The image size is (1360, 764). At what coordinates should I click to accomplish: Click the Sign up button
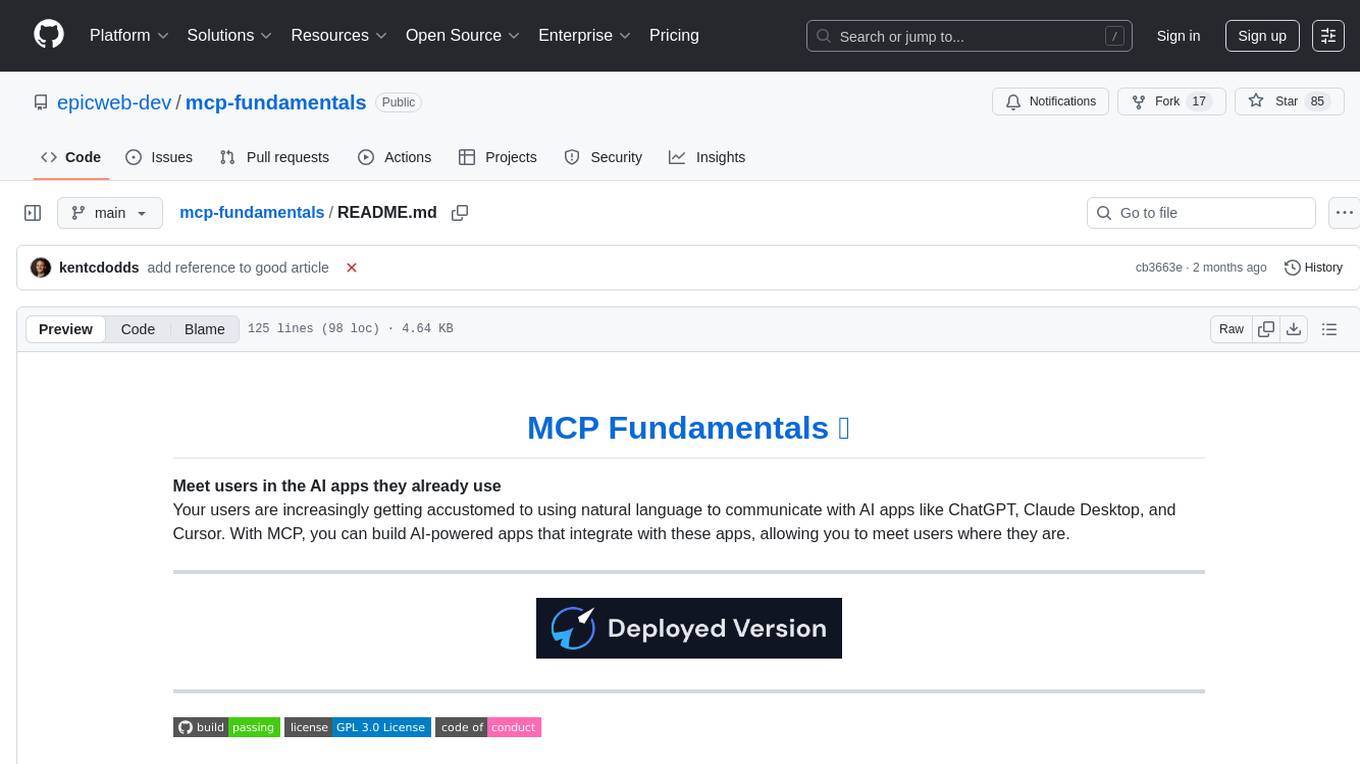pos(1262,36)
